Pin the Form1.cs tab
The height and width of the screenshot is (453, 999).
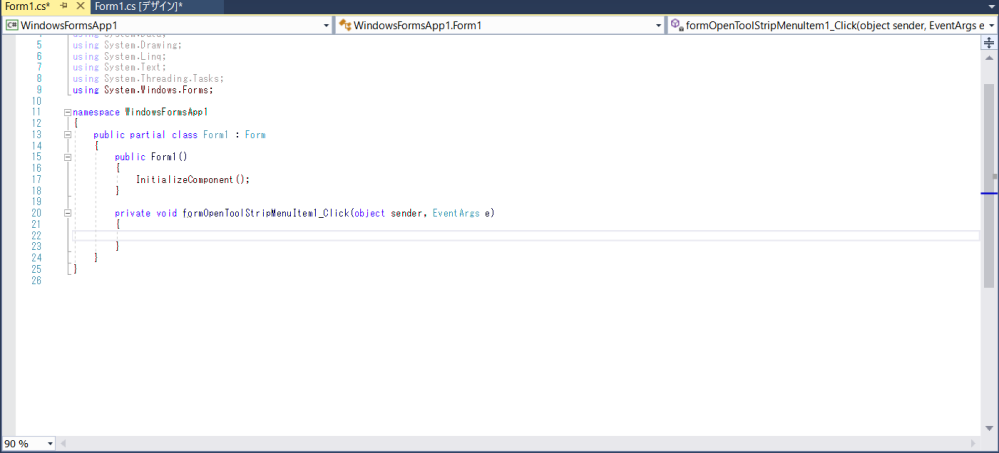pos(64,6)
